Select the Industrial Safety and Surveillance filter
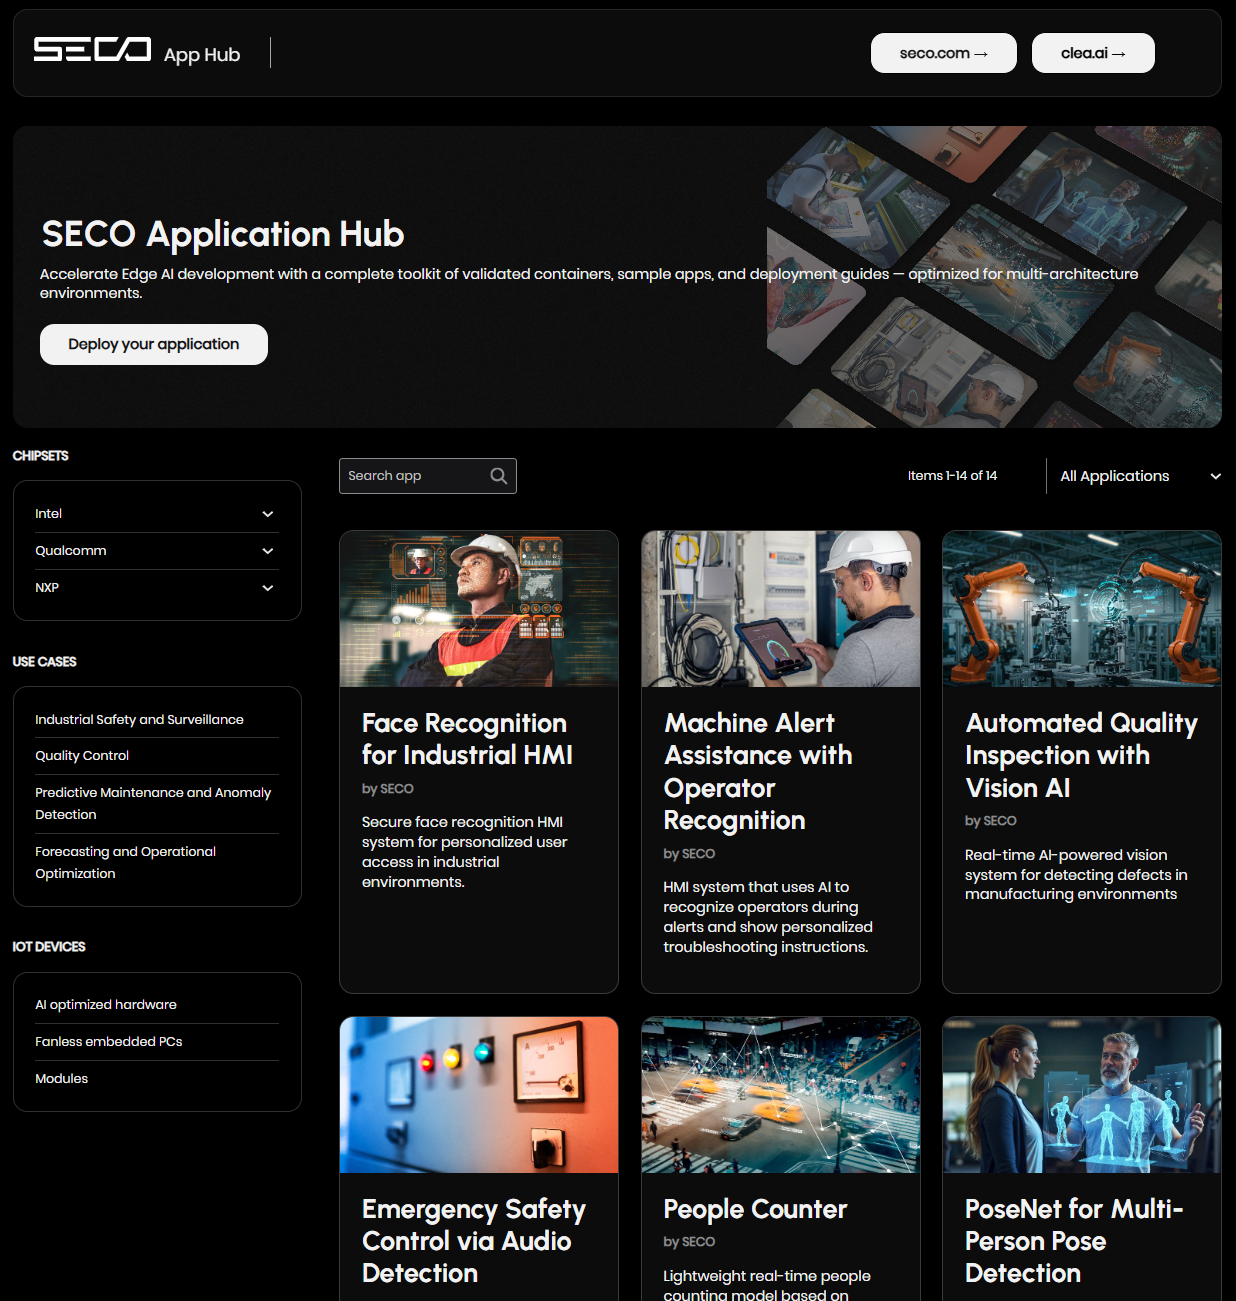Viewport: 1236px width, 1301px height. click(139, 719)
